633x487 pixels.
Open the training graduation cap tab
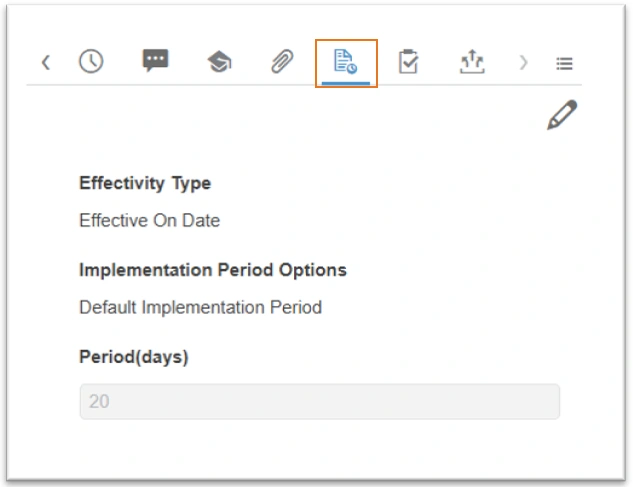click(x=218, y=62)
